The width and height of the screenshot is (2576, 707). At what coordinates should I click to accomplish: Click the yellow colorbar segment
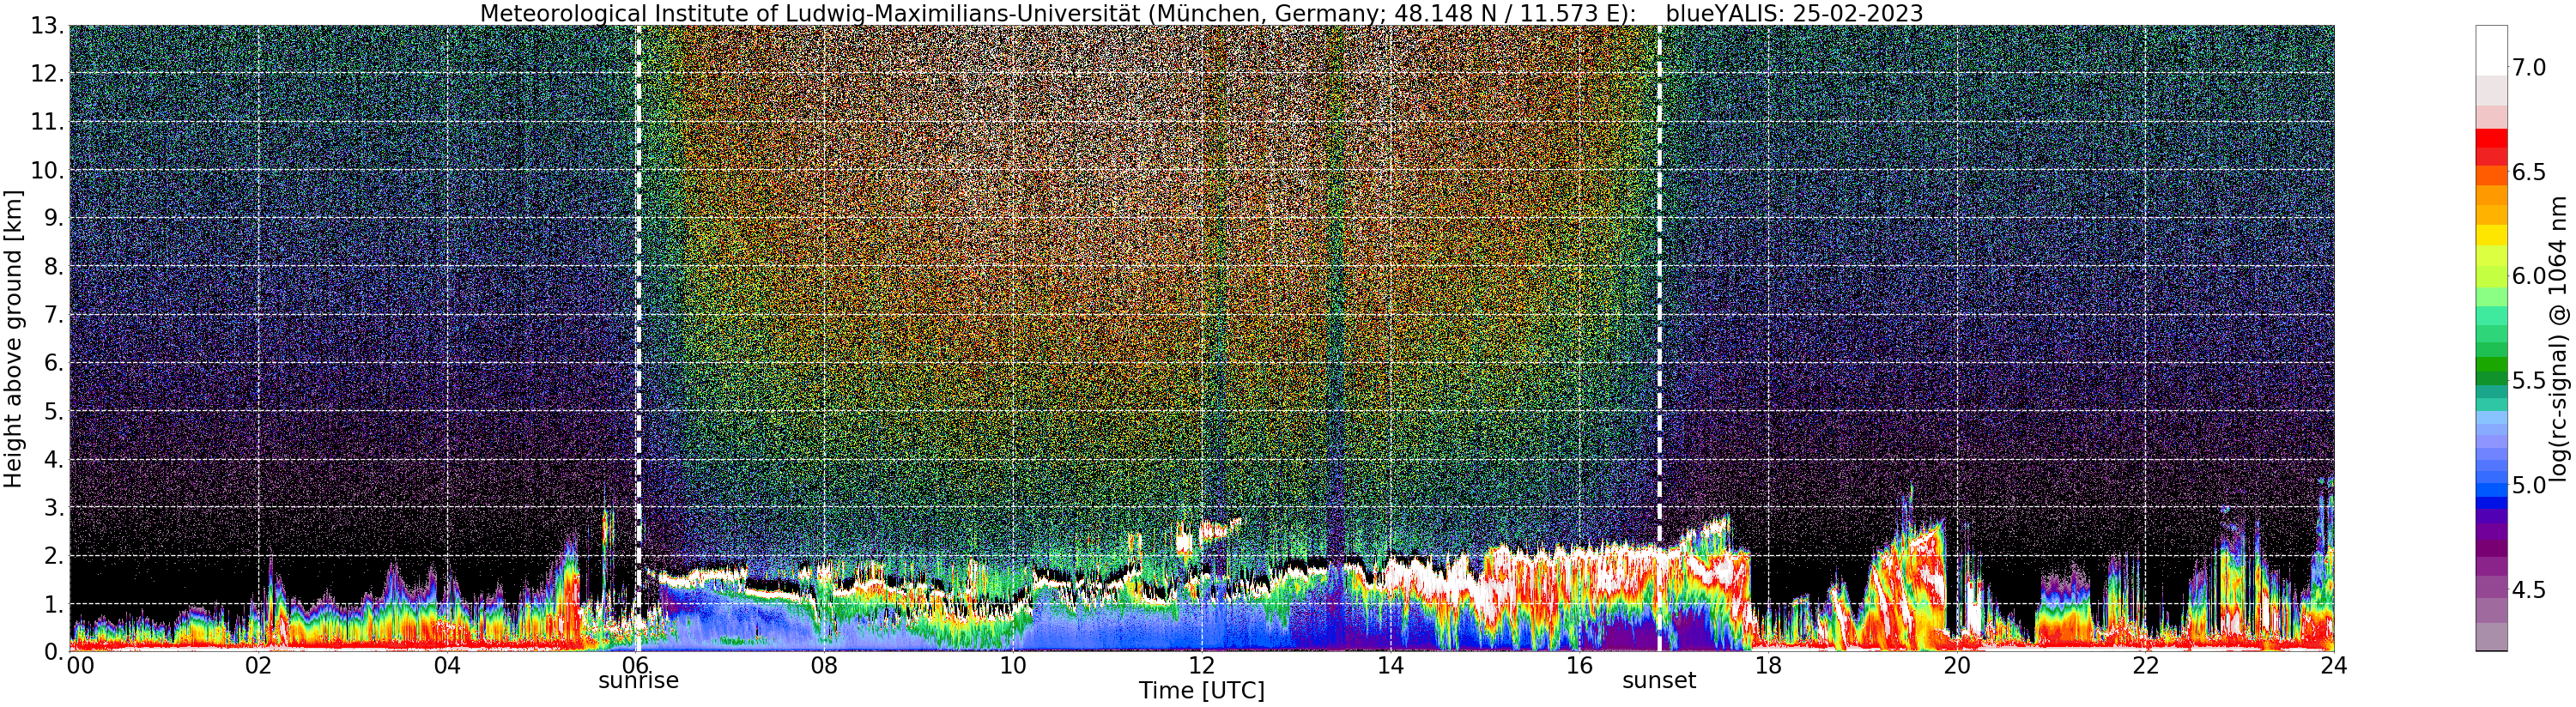[x=2491, y=235]
